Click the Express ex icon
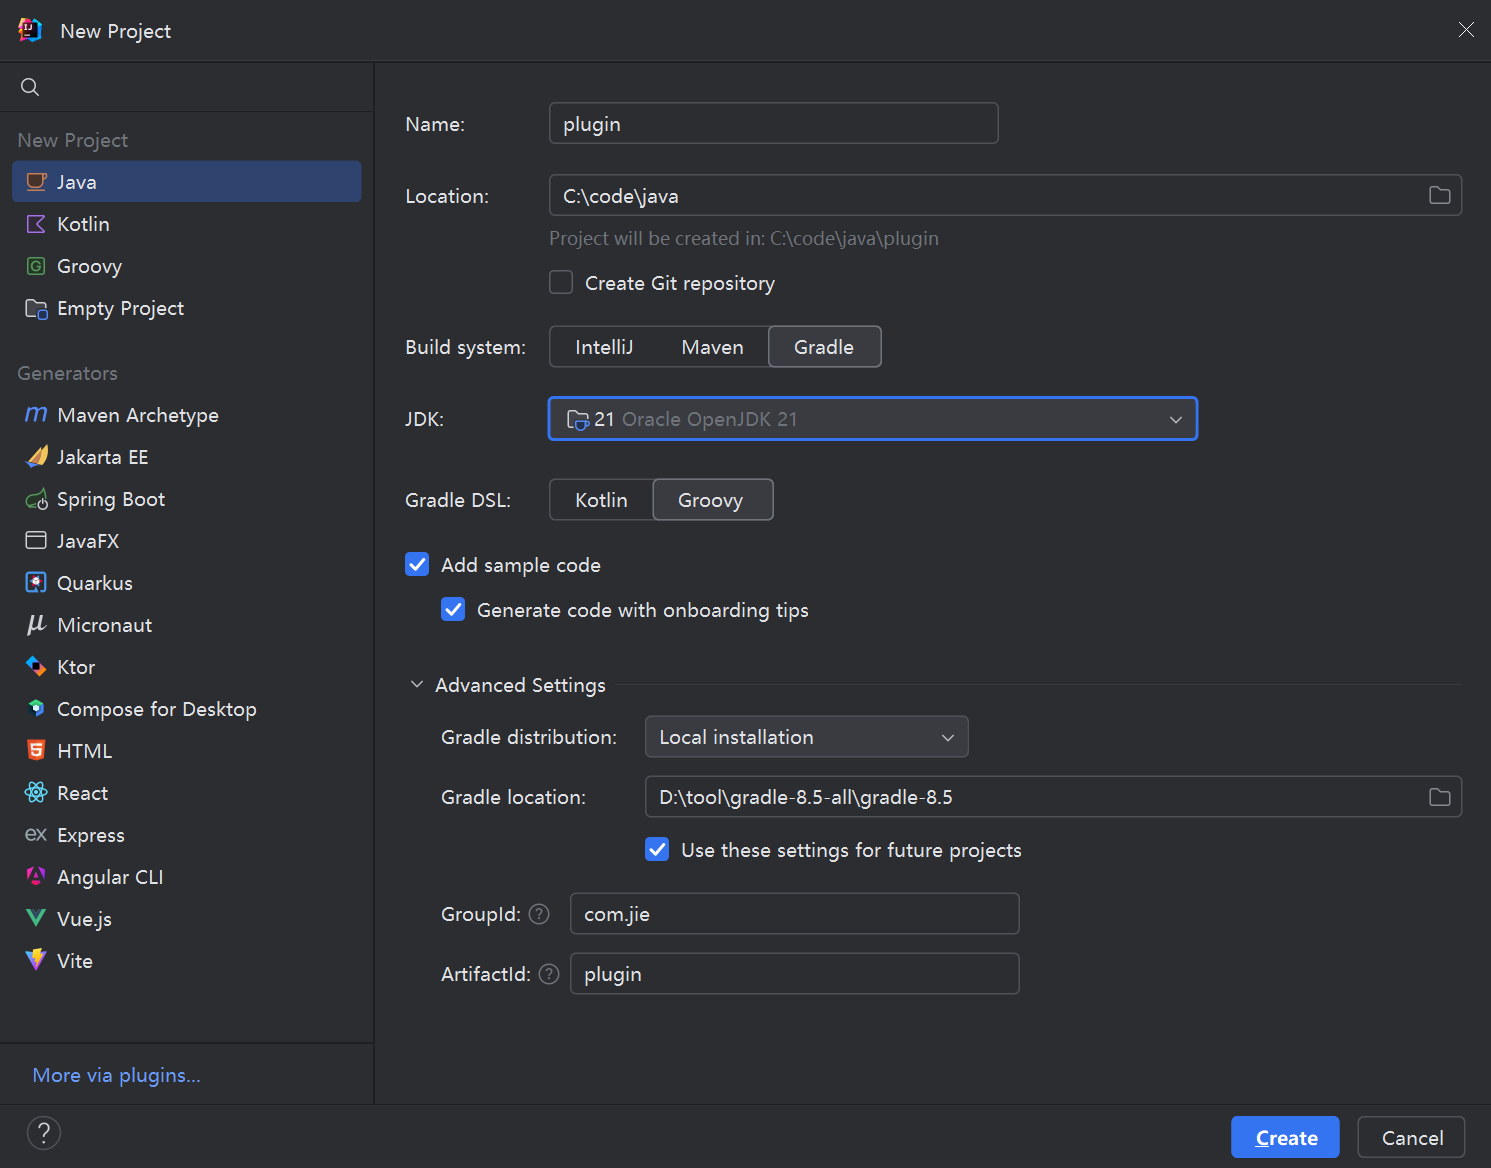The image size is (1491, 1168). point(36,834)
